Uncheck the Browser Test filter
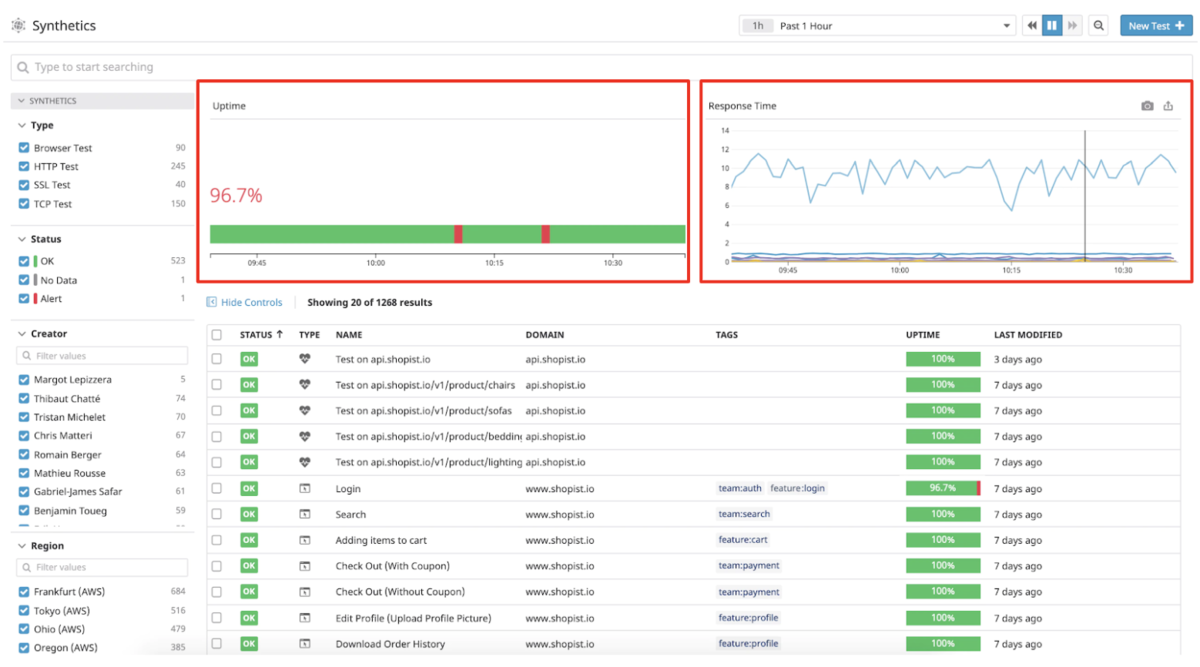Screen dimensions: 1200x667 pyautogui.click(x=24, y=148)
